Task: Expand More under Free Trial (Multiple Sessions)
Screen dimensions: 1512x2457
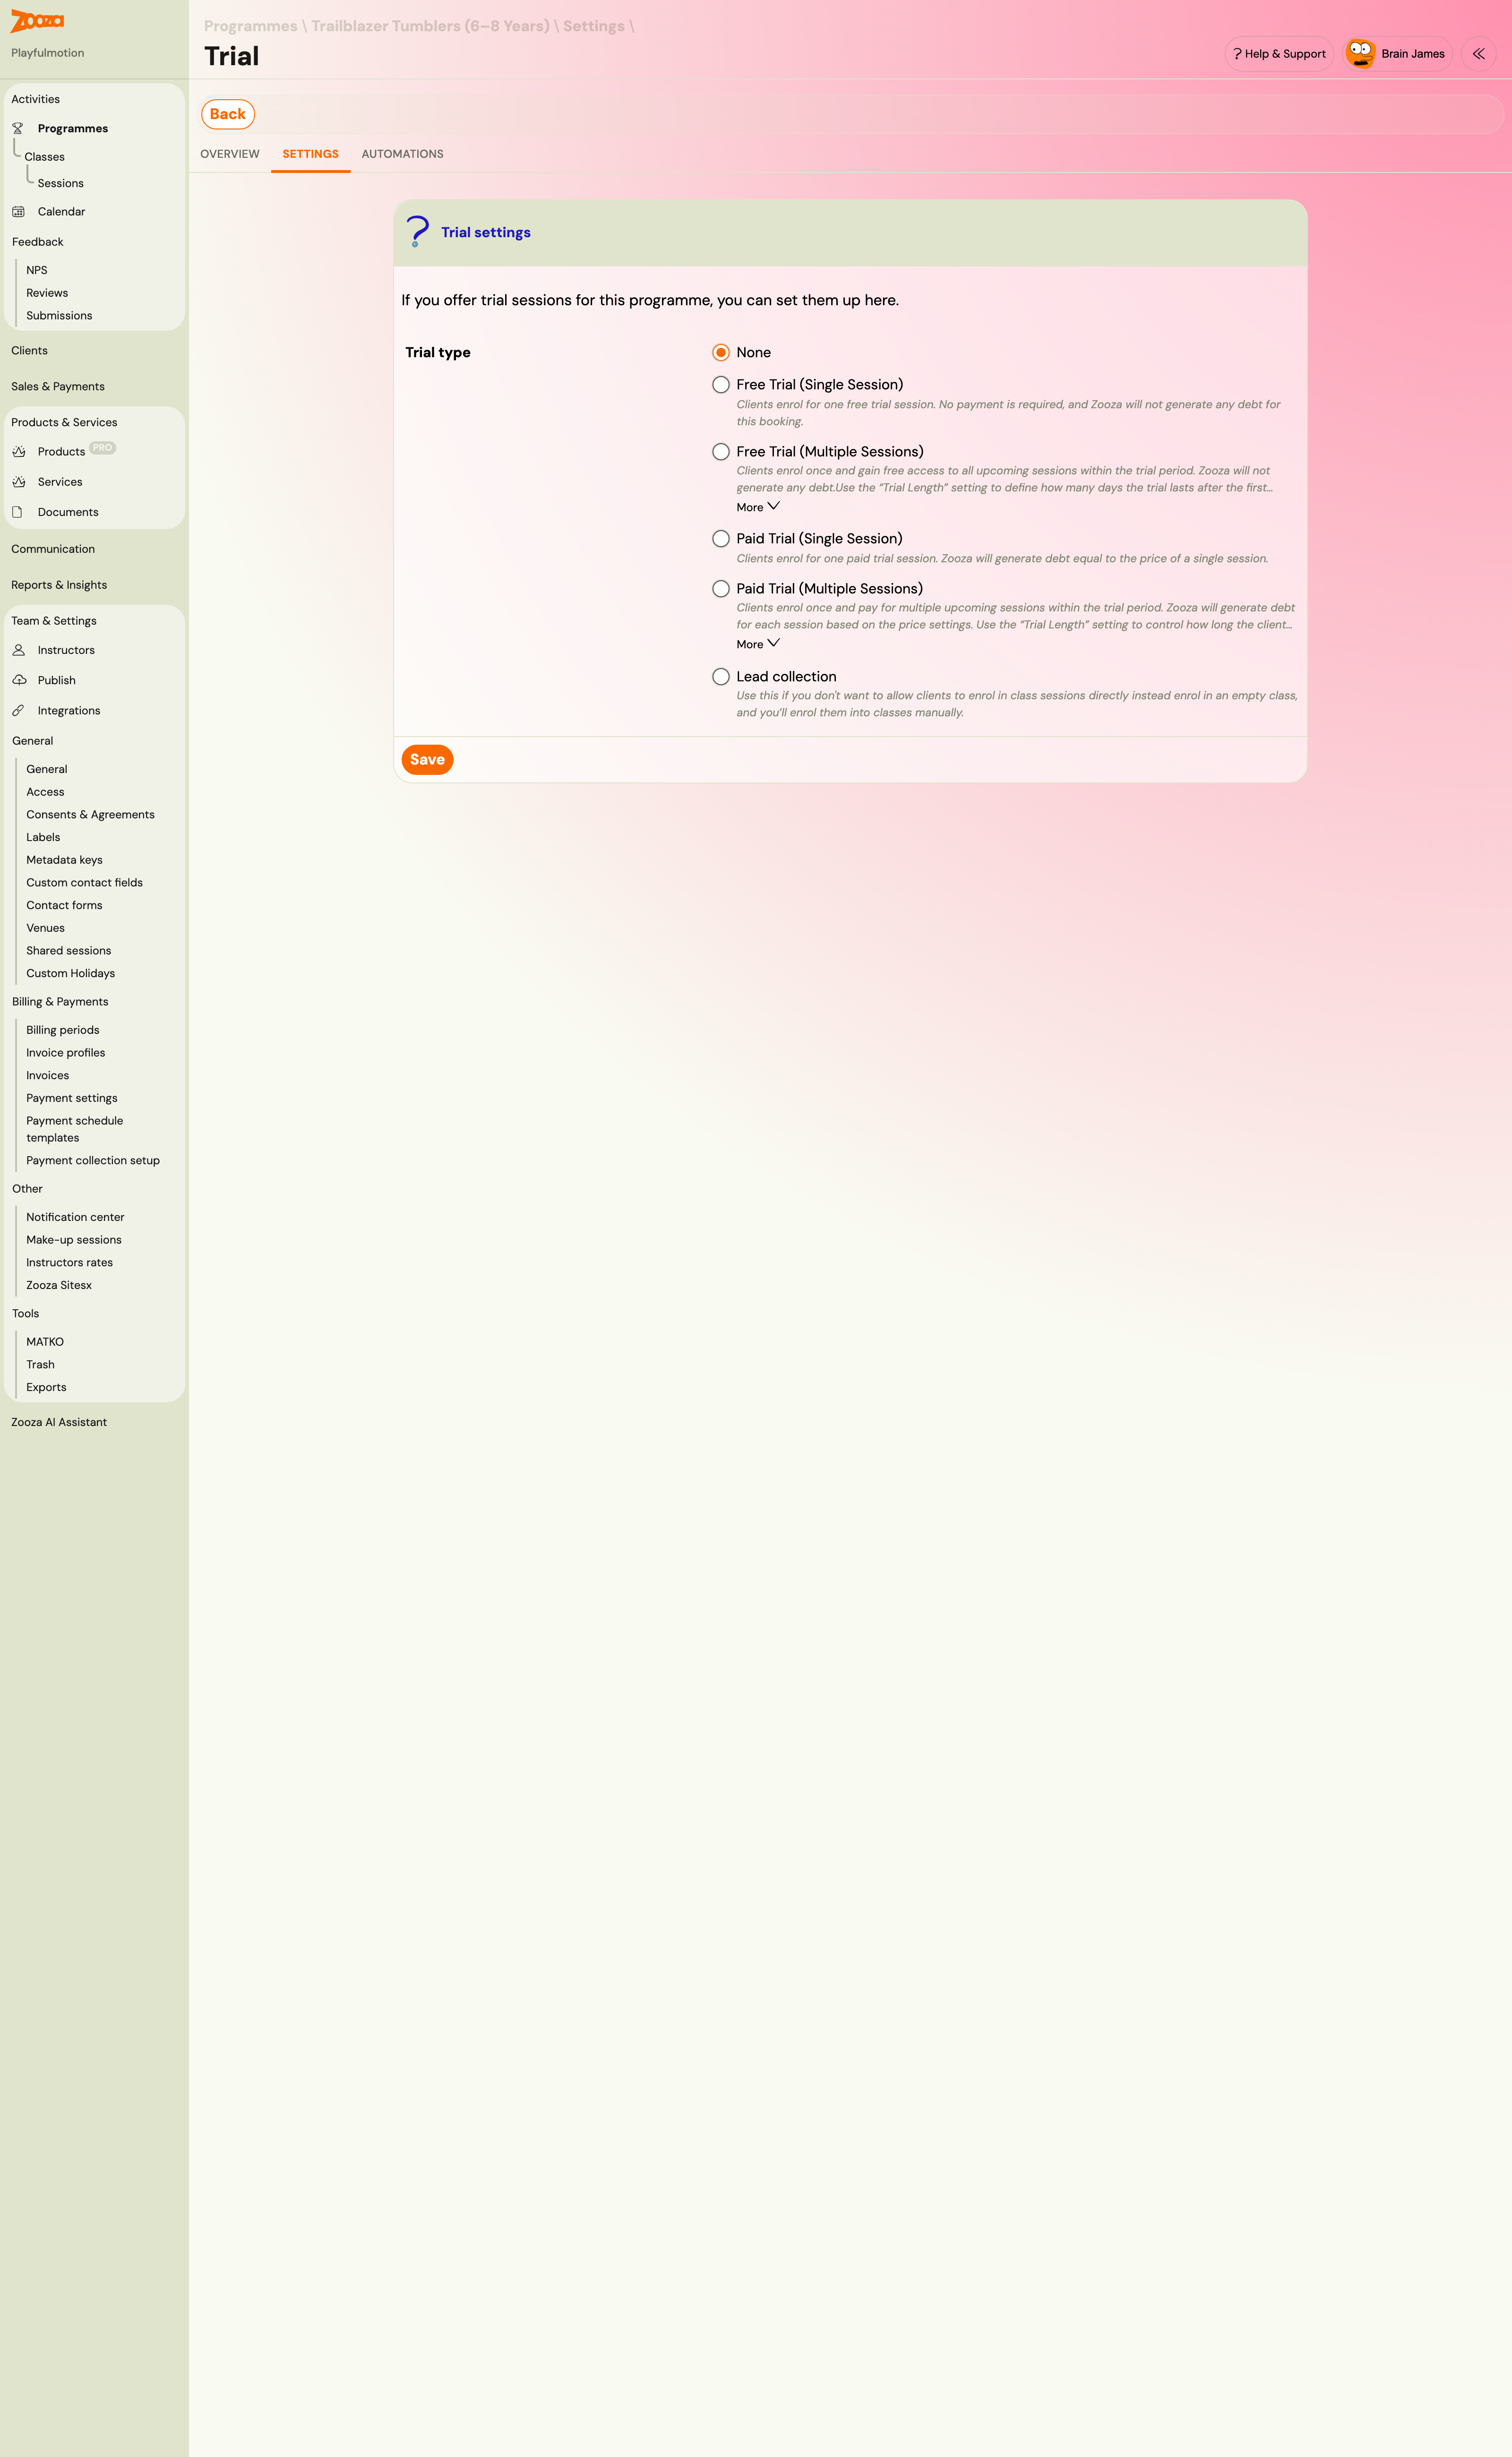Action: 758,507
